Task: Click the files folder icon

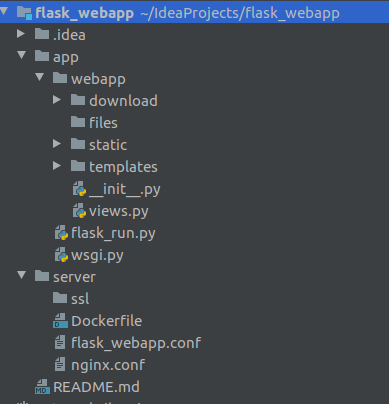Action: tap(78, 122)
